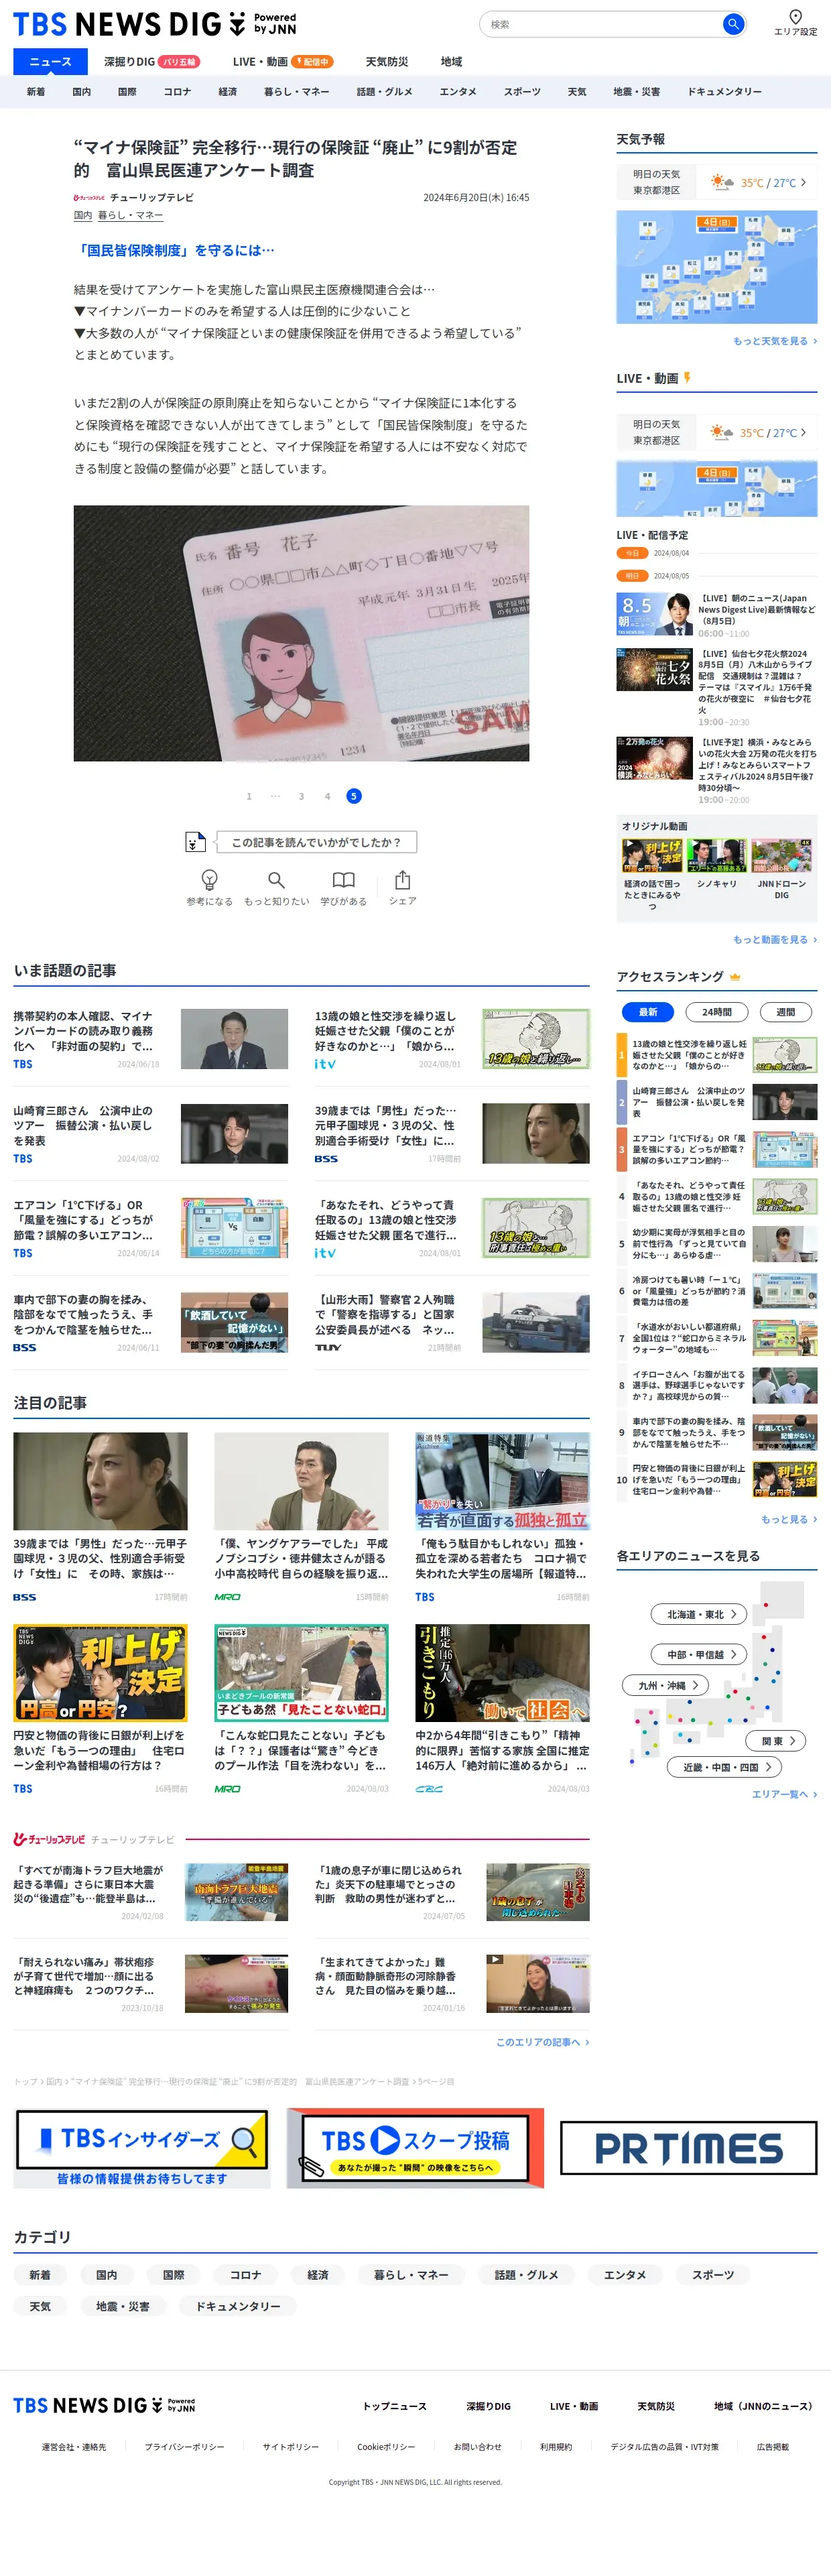Viewport: 831px width, 2576px height.
Task: Click TBSスクープ投稿 banner
Action: pyautogui.click(x=415, y=2148)
